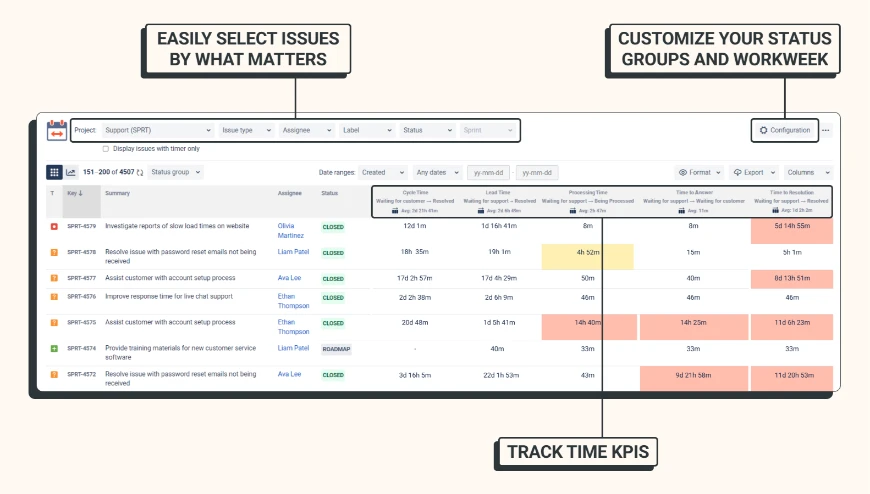Open issue key SPRT-4572
The width and height of the screenshot is (870, 494).
(82, 375)
